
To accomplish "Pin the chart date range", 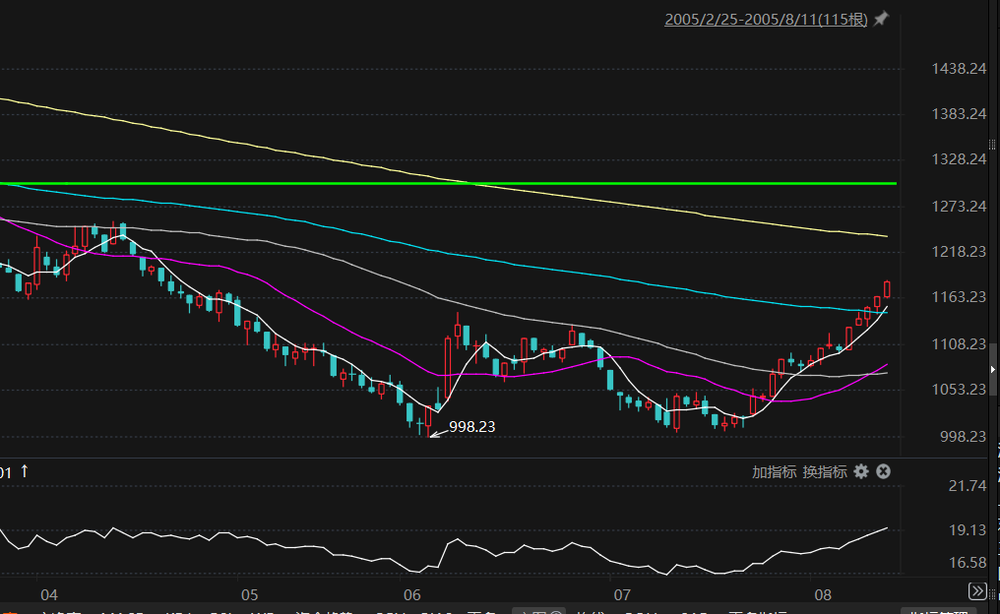I will [x=881, y=19].
